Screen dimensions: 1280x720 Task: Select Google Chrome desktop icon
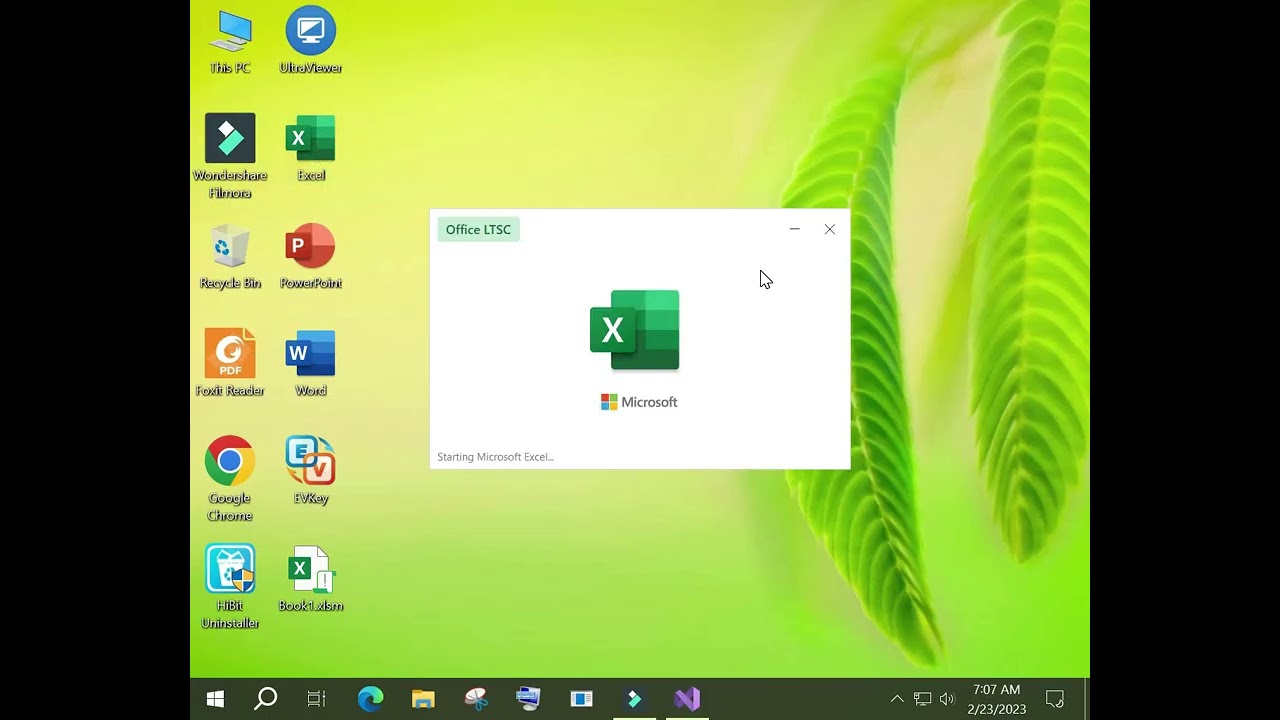(230, 478)
